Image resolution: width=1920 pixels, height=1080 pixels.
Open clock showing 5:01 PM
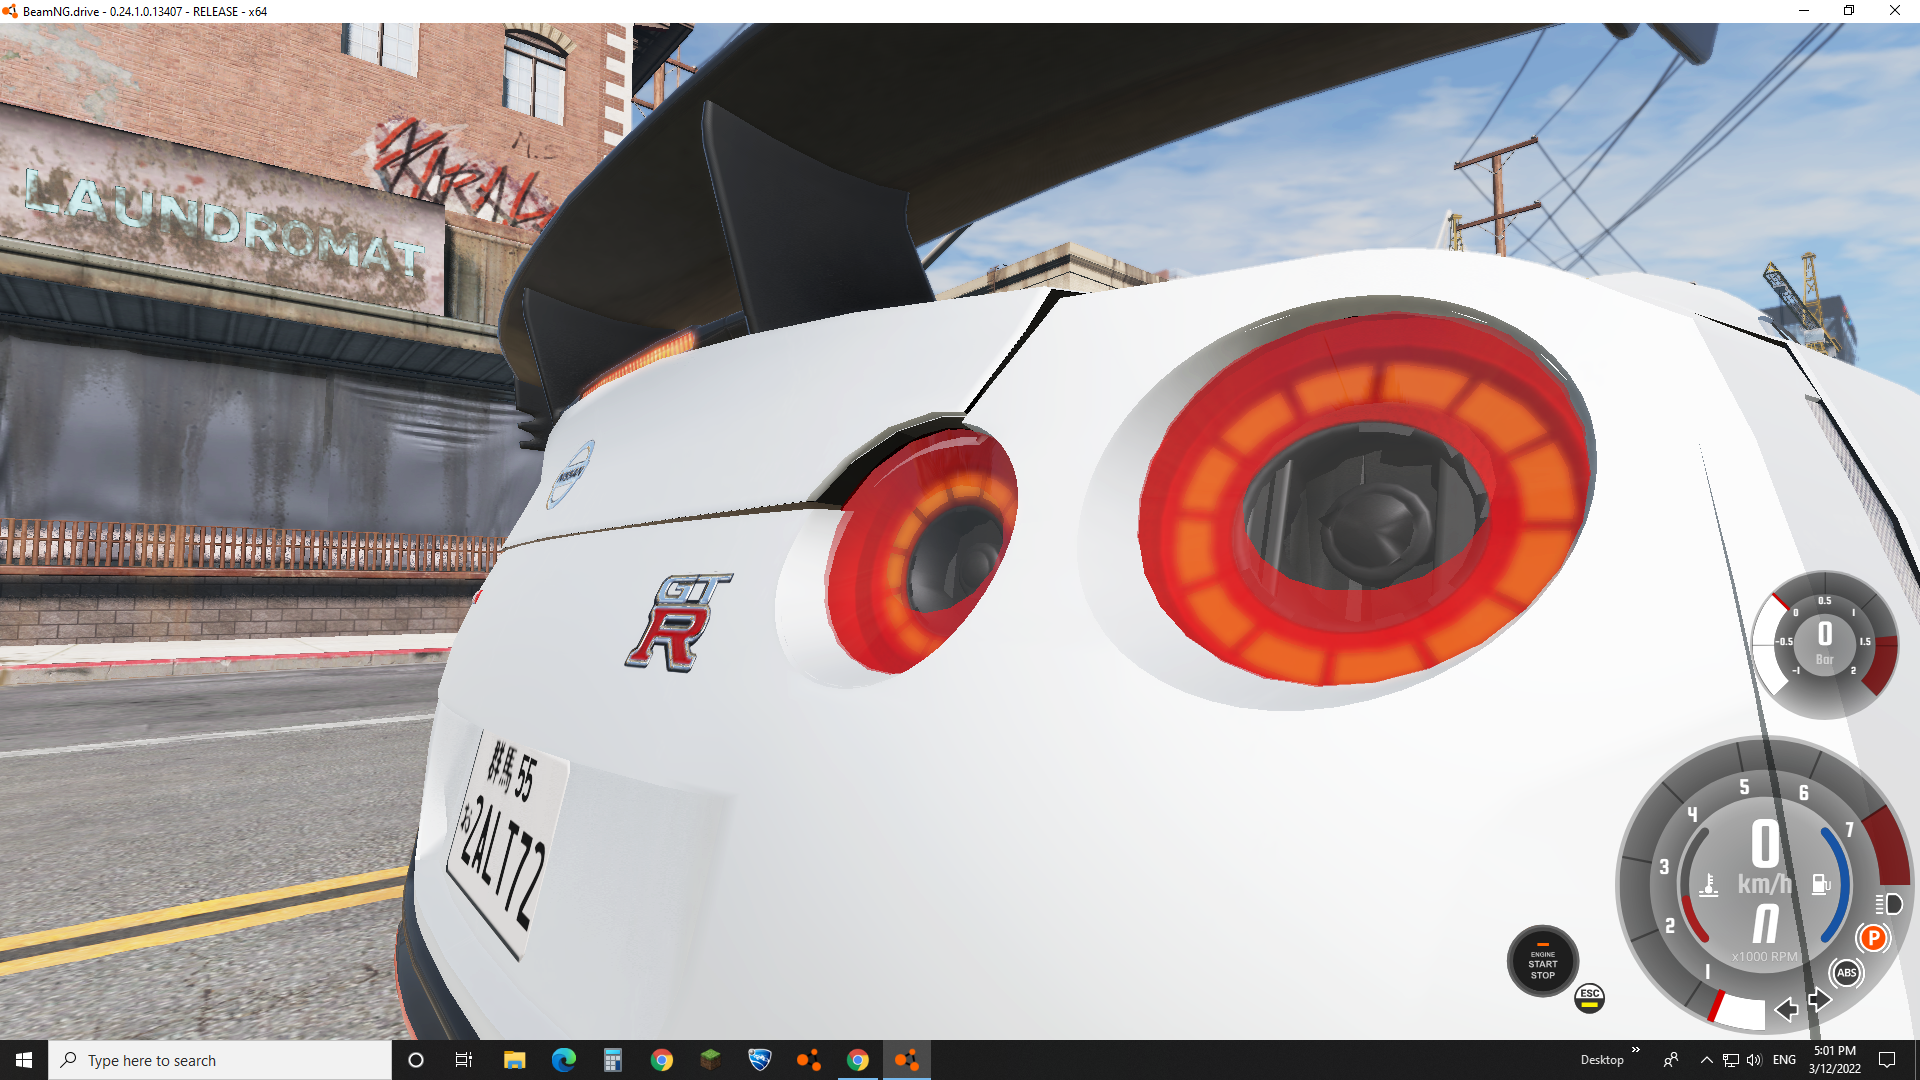[1834, 1060]
